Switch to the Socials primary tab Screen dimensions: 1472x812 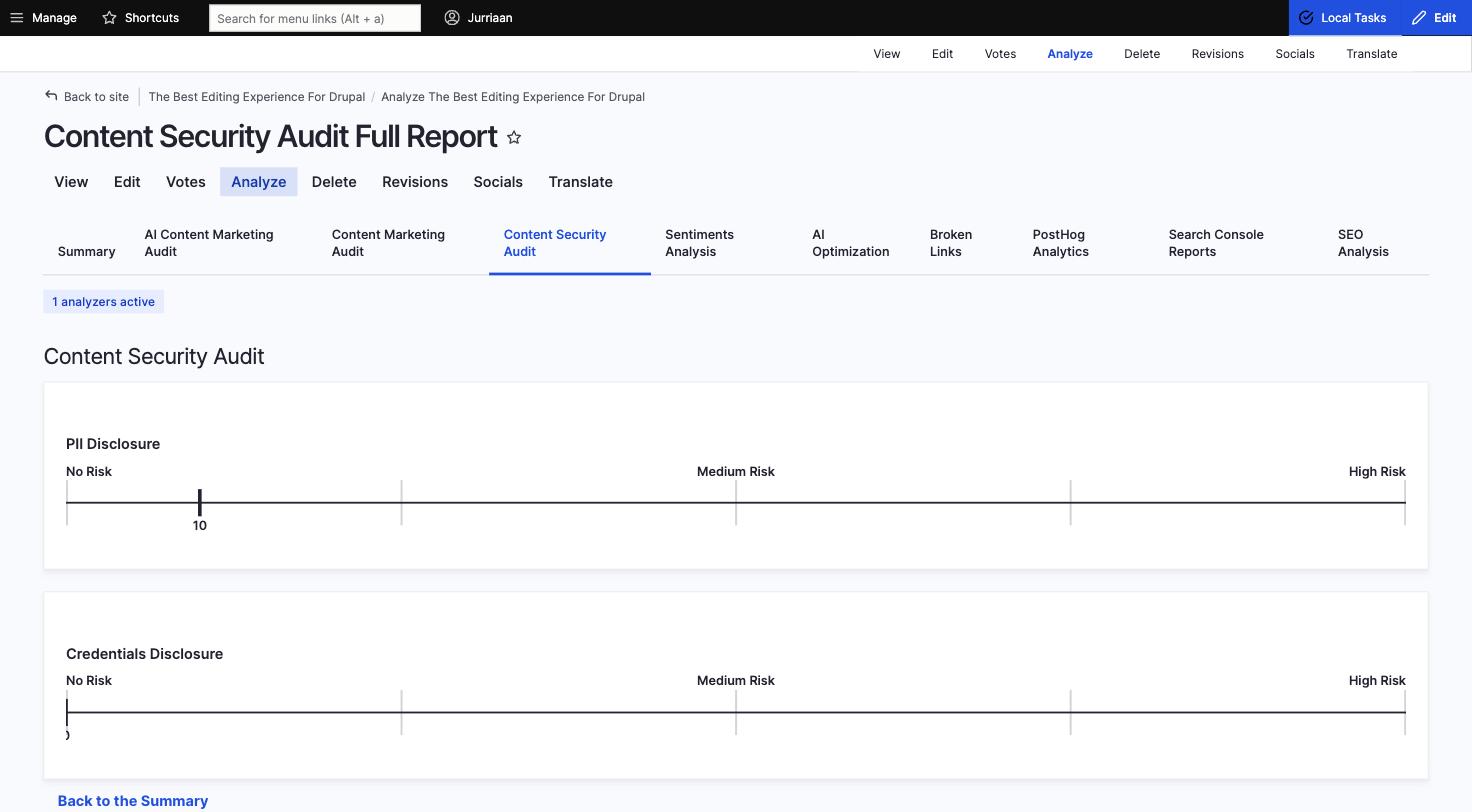(x=498, y=182)
